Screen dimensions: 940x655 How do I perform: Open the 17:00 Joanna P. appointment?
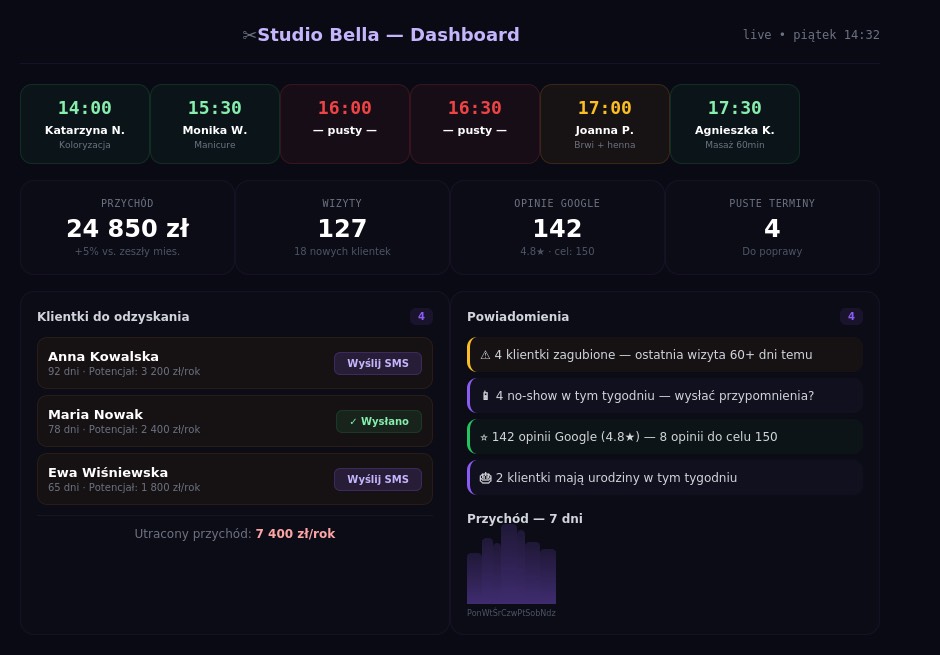click(x=605, y=124)
